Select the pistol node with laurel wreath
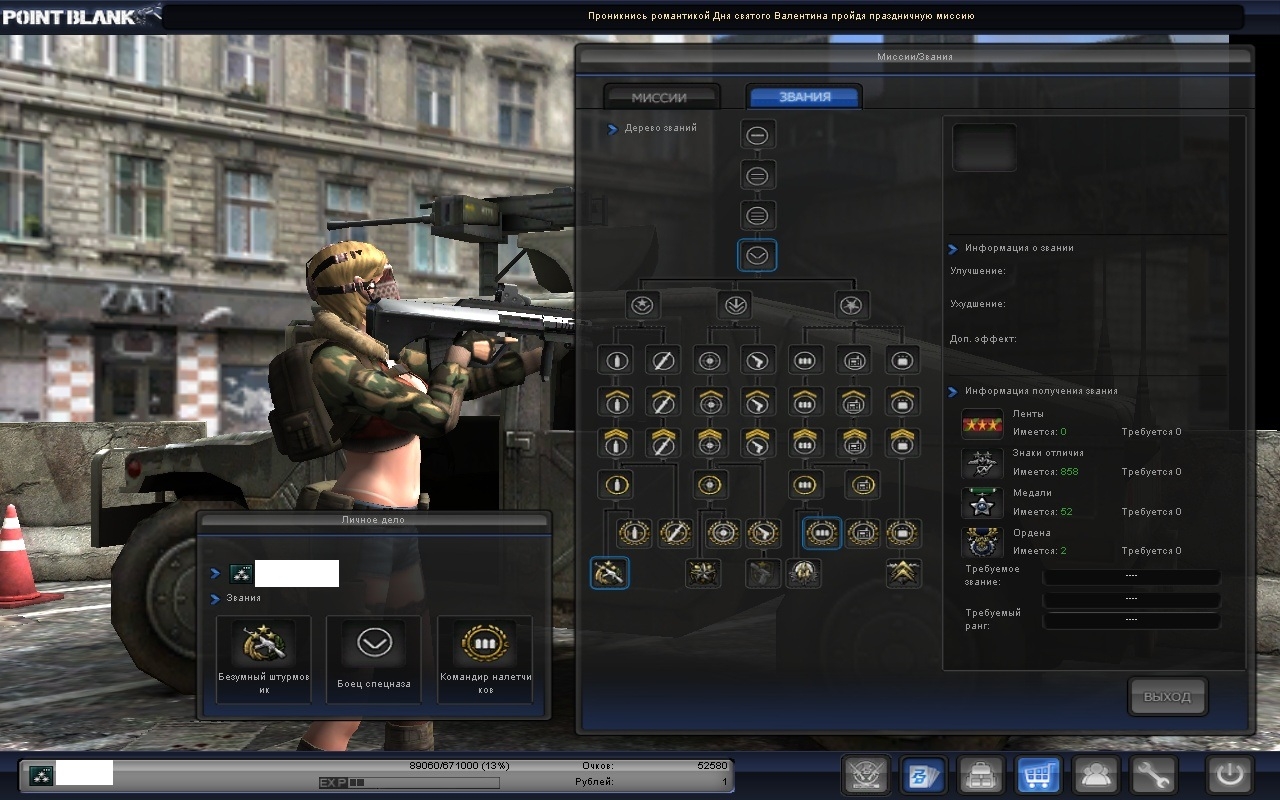1280x800 pixels. [x=764, y=533]
